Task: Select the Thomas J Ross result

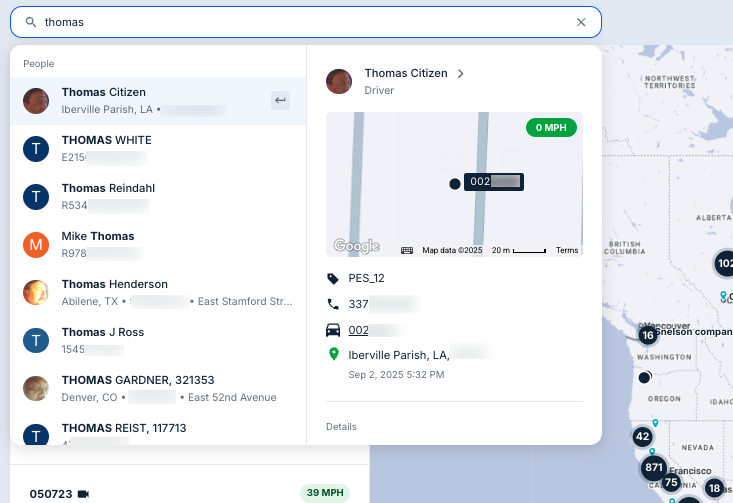Action: click(158, 340)
